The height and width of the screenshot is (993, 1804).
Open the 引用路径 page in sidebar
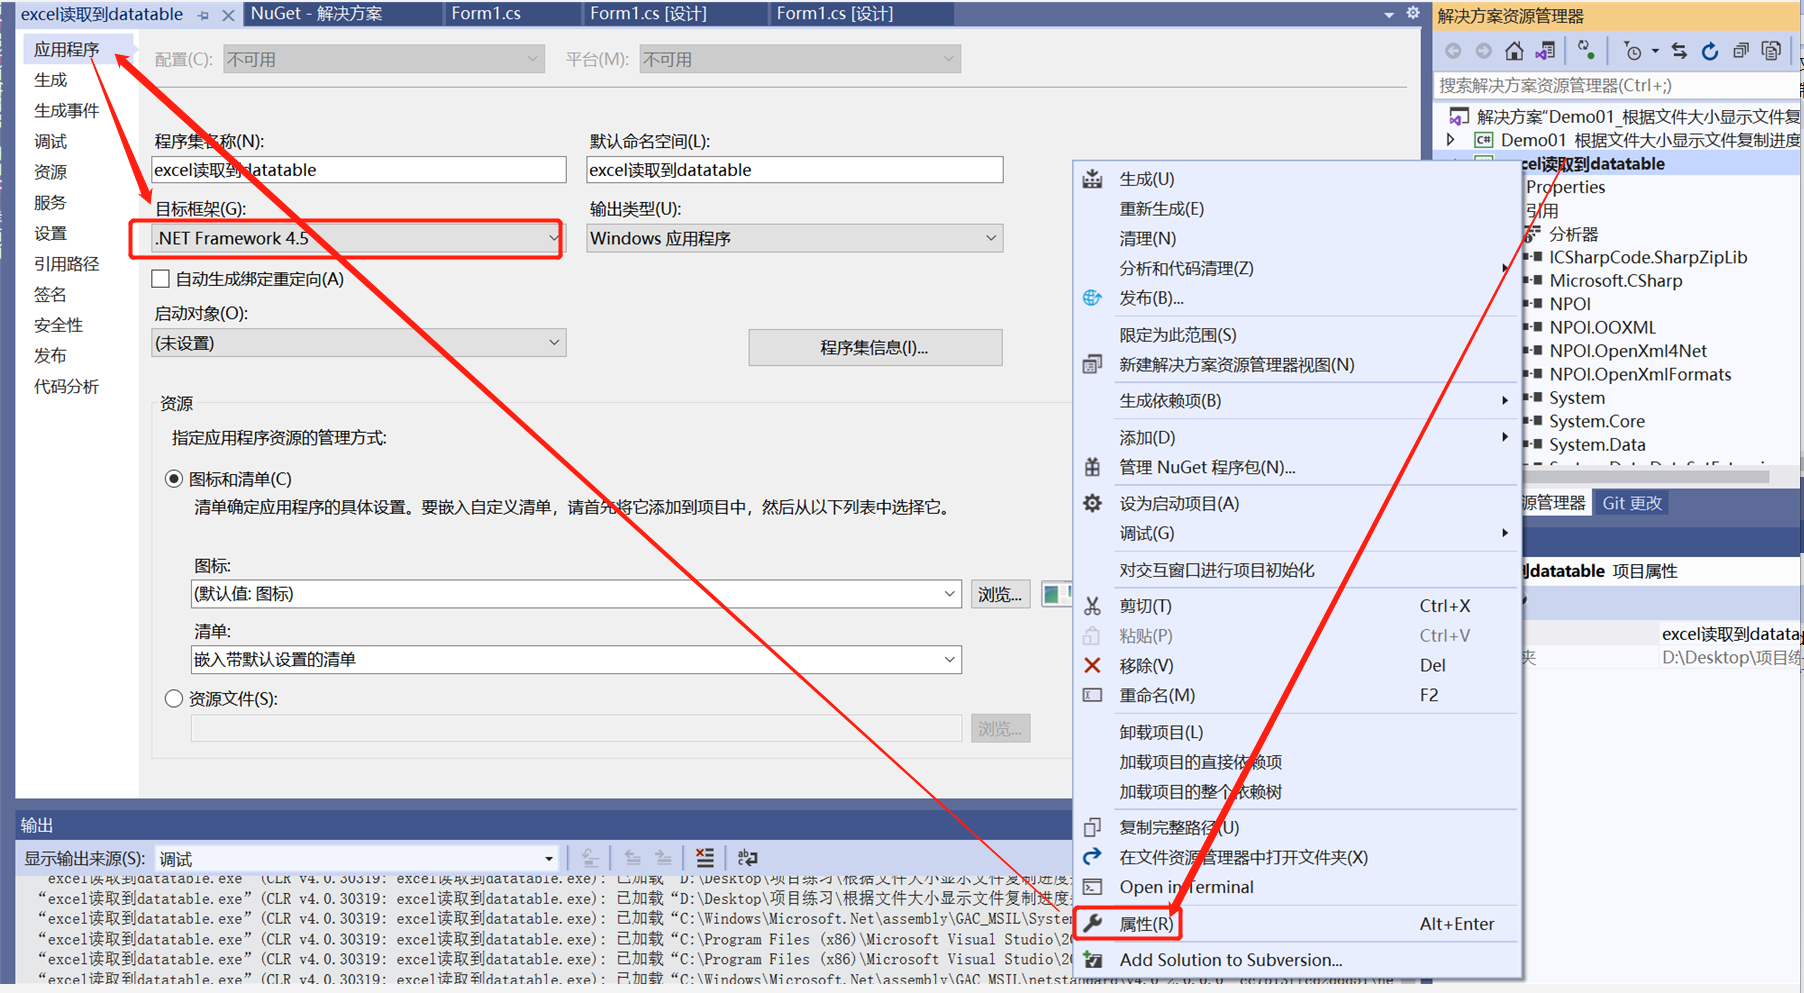click(x=66, y=264)
